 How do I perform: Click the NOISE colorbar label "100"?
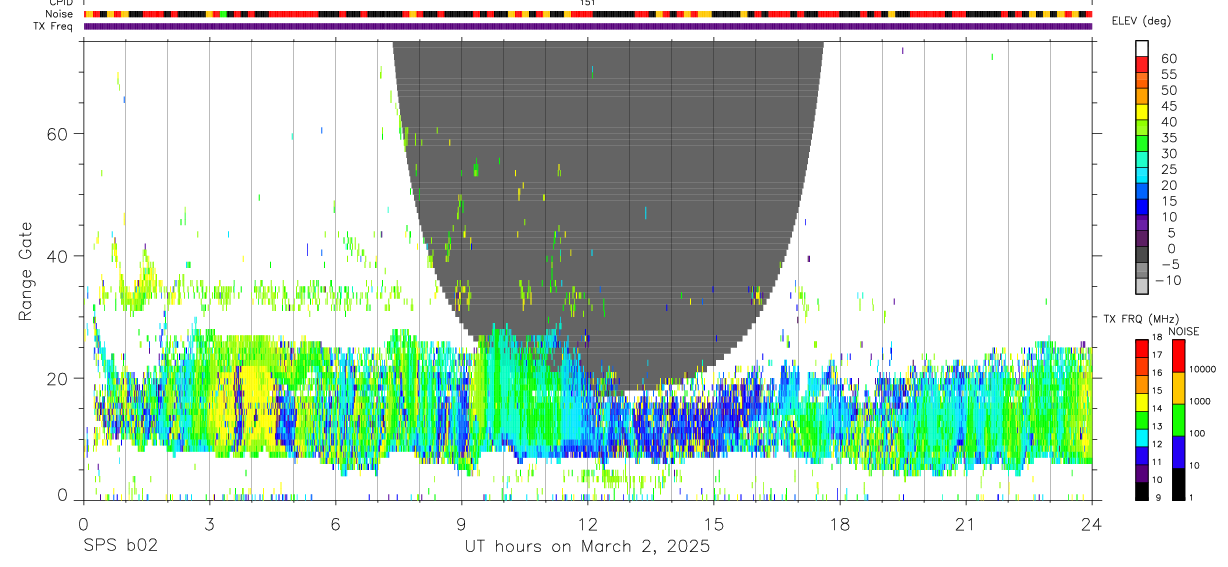coord(1197,433)
